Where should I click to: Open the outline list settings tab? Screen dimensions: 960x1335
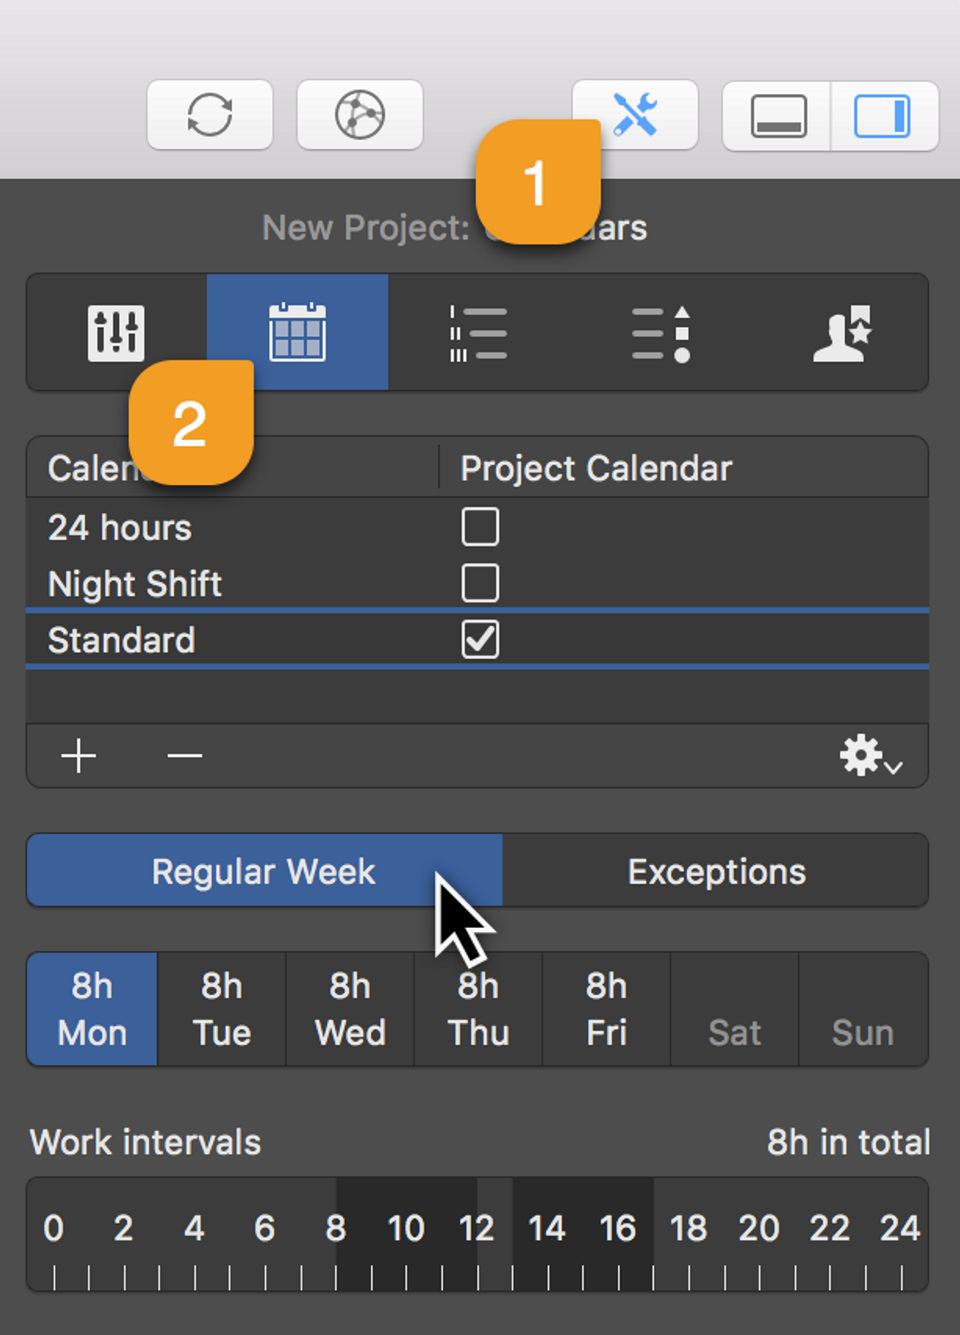click(x=478, y=333)
